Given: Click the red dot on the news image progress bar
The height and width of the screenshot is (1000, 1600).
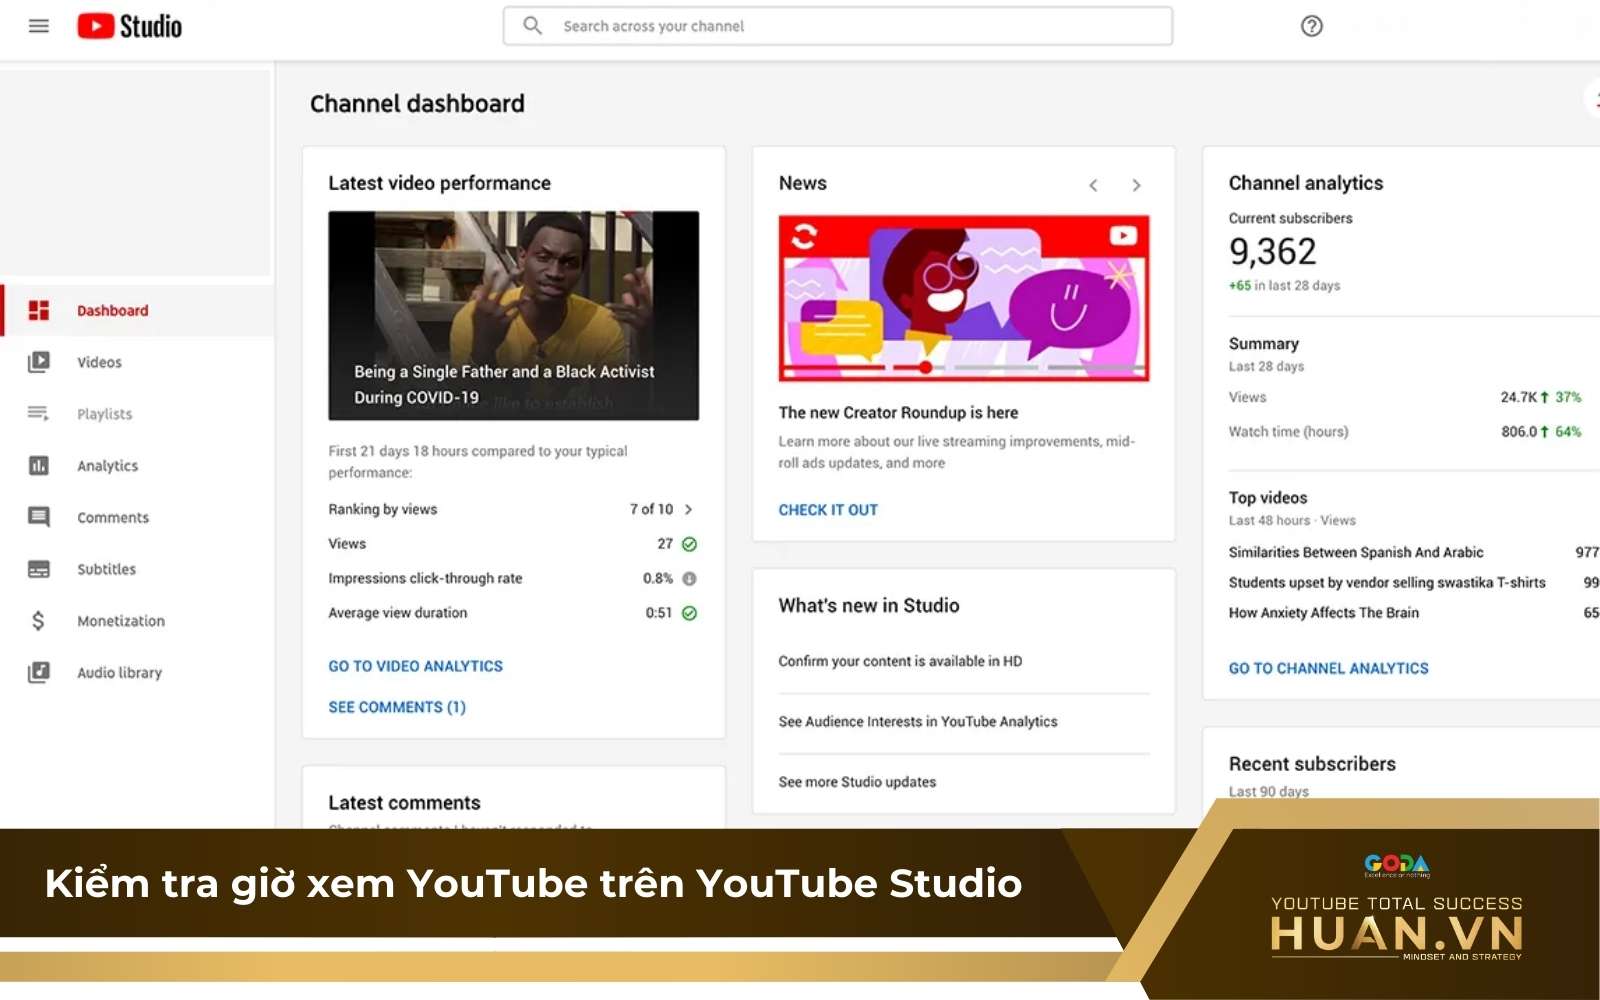Looking at the screenshot, I should 926,367.
